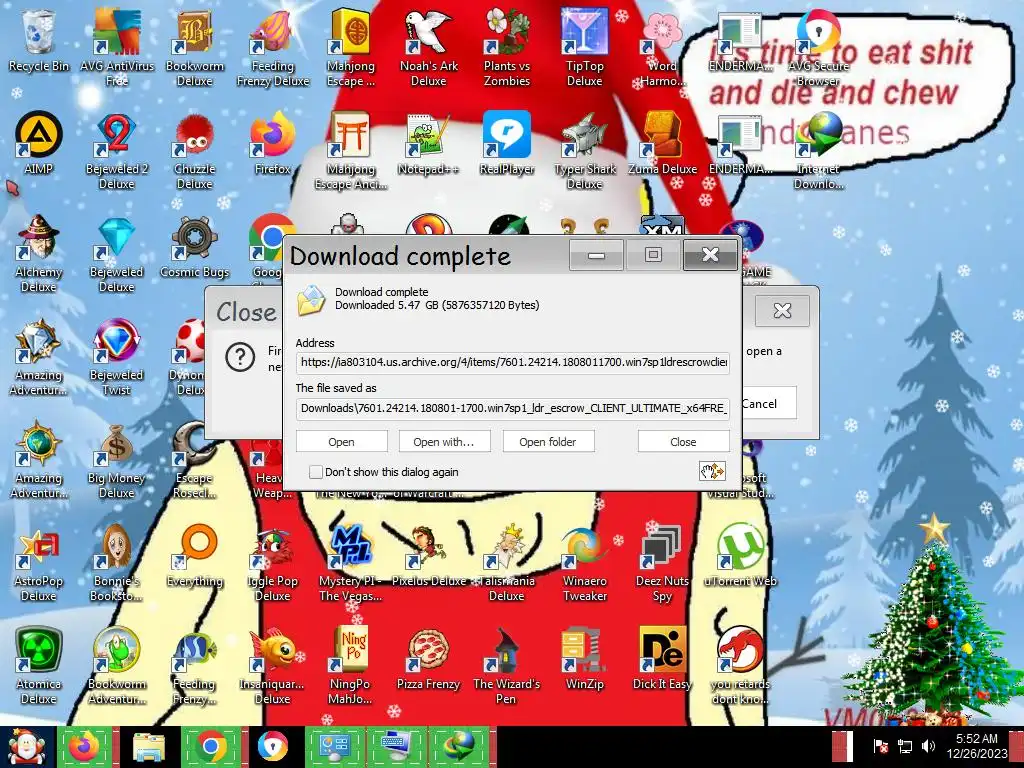Screen dimensions: 1024x768
Task: Switch to Chrome on the taskbar
Action: [x=212, y=747]
